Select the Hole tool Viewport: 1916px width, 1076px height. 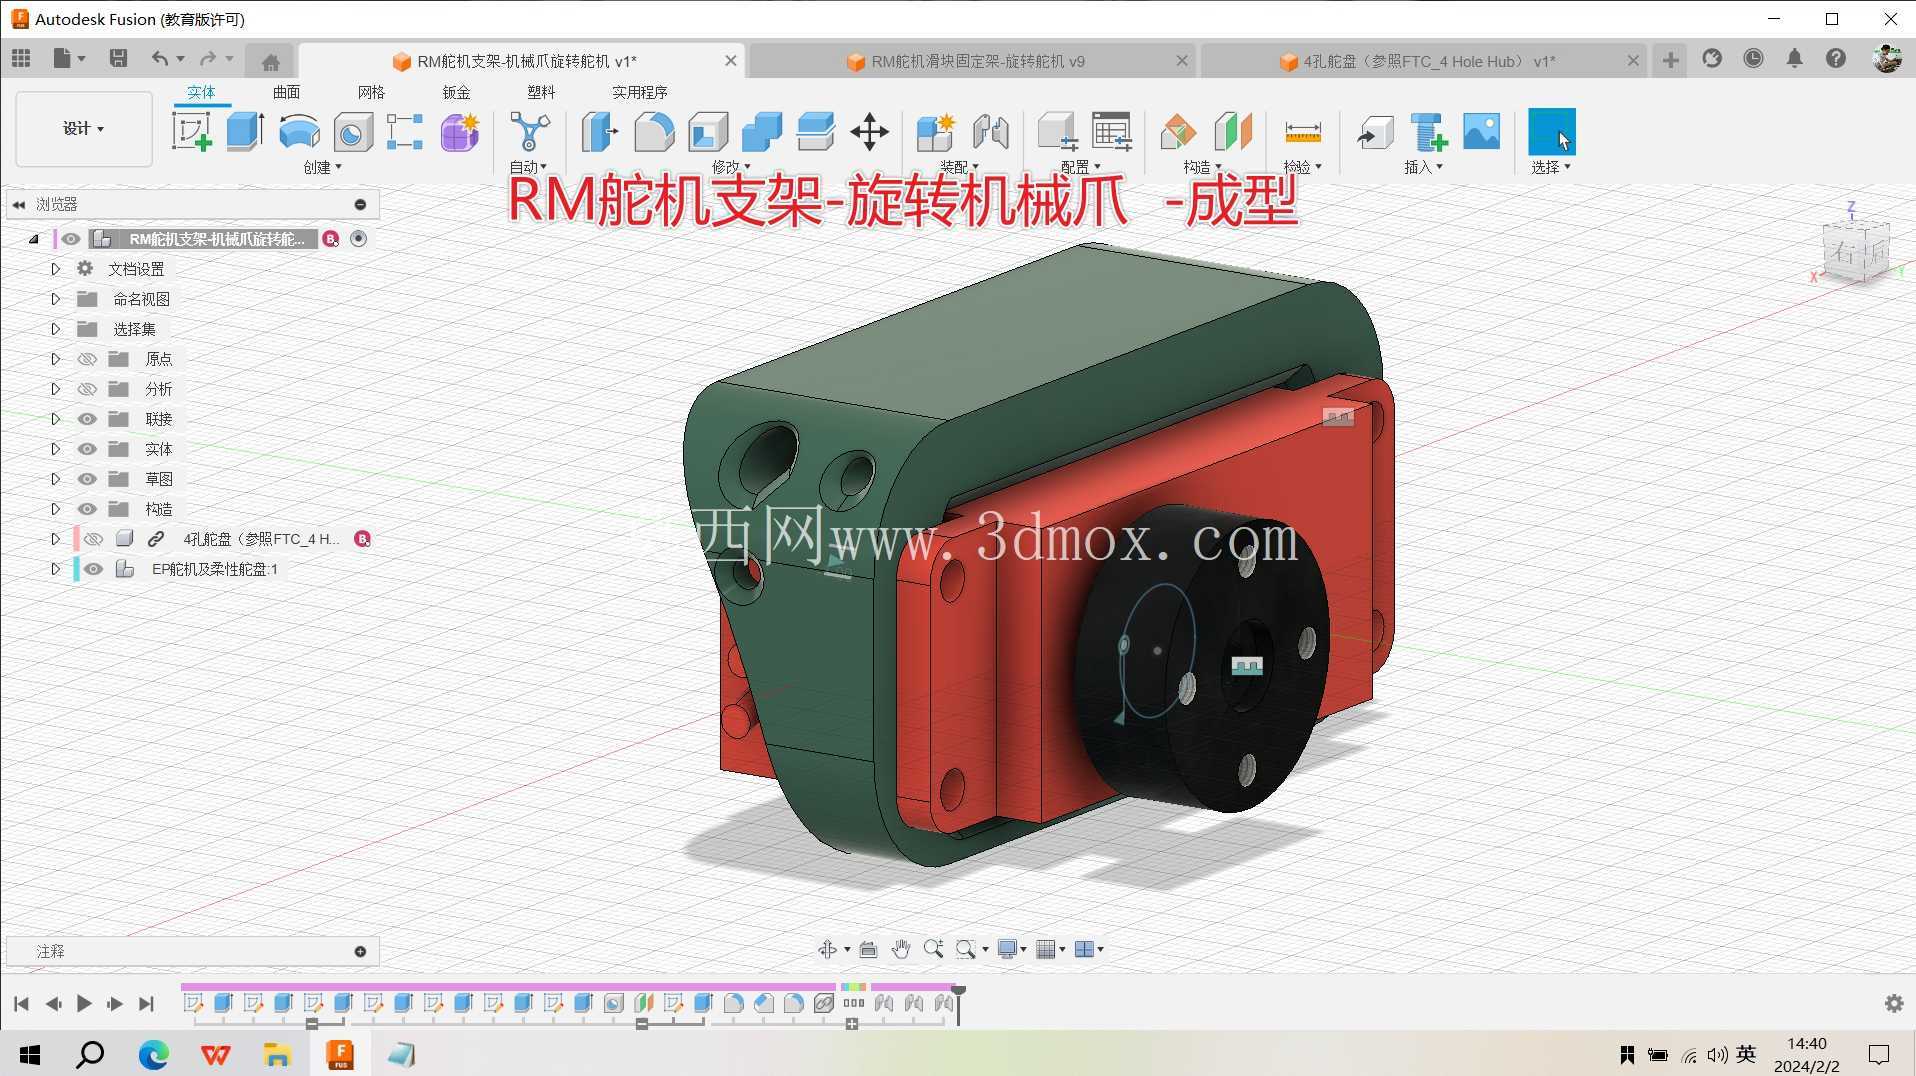point(352,131)
